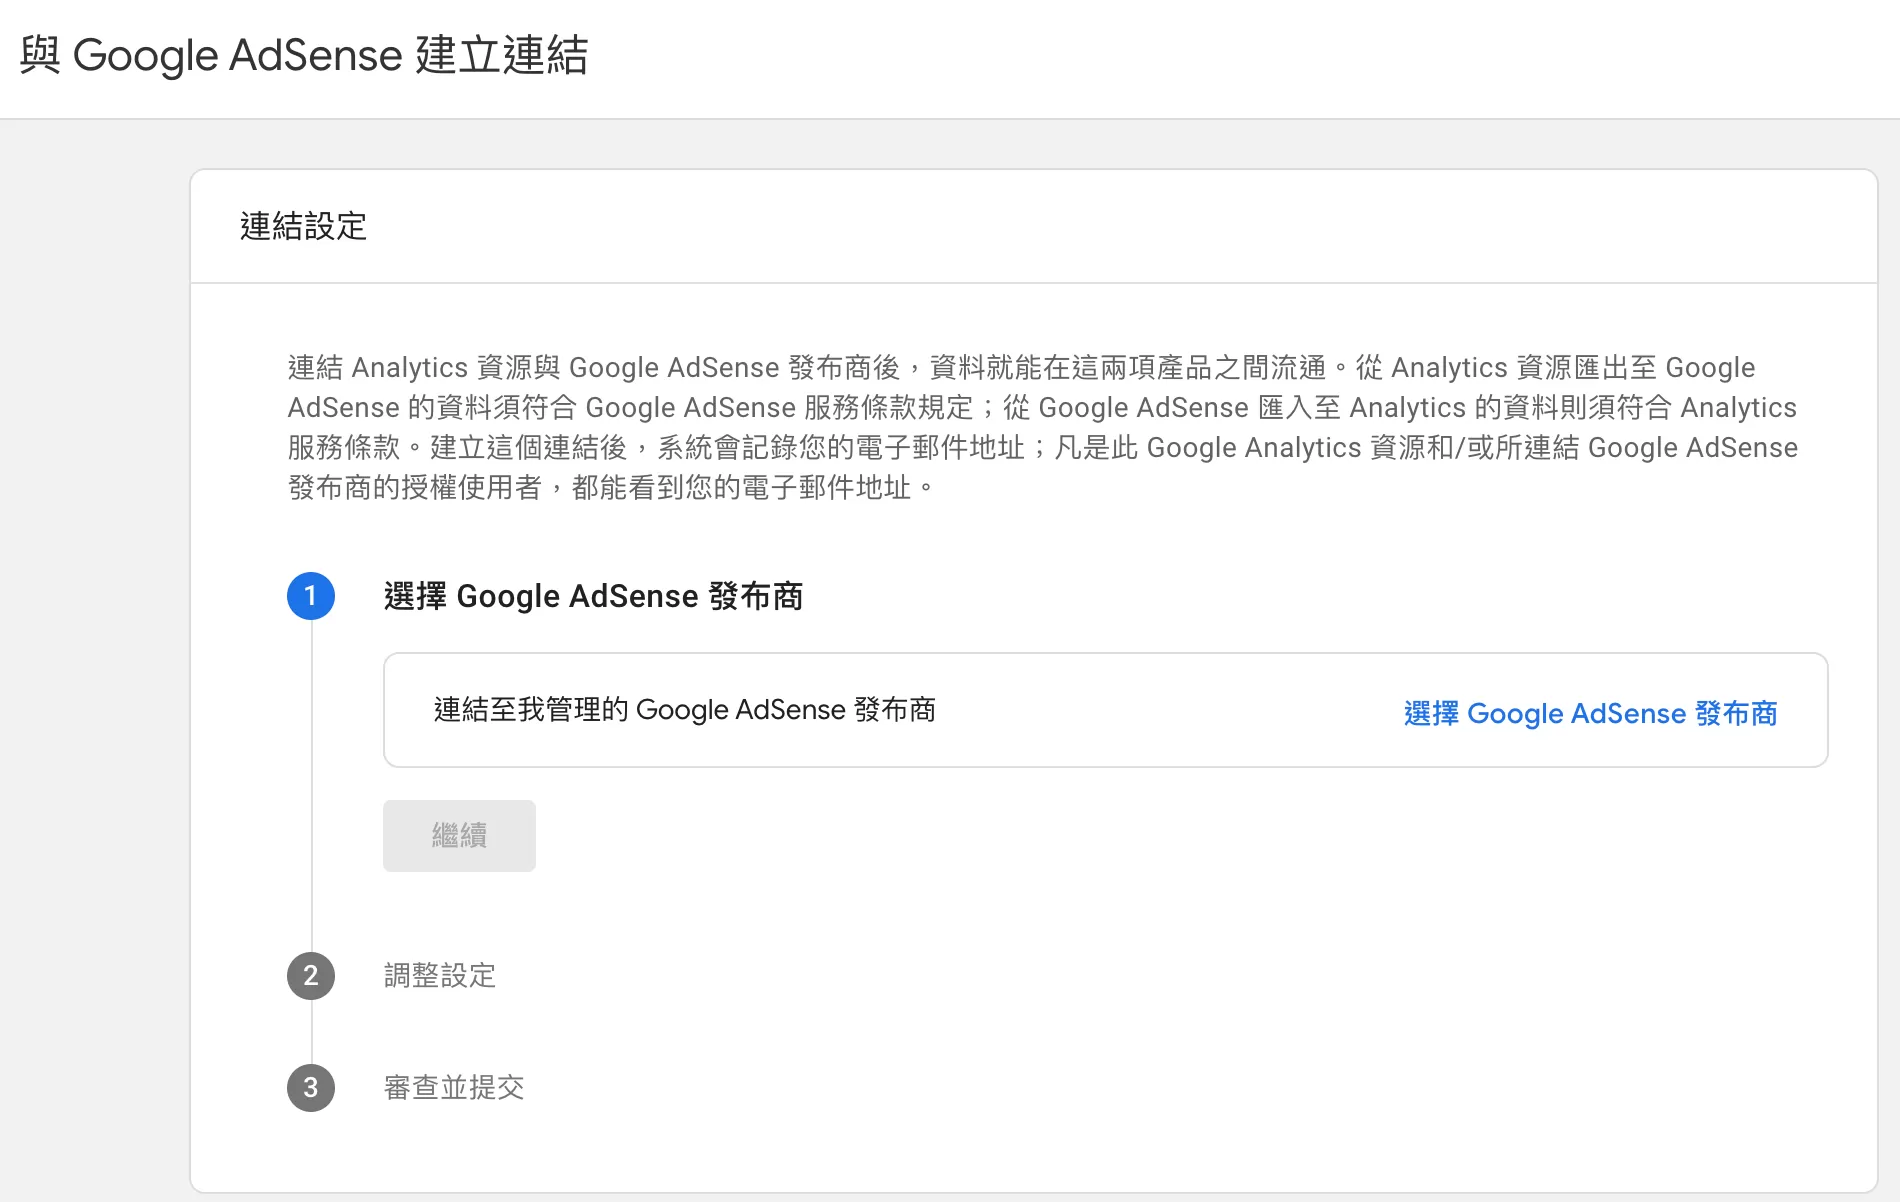
Task: Click the 連結至我管理的 Google AdSense 發布商 text
Action: click(x=685, y=710)
